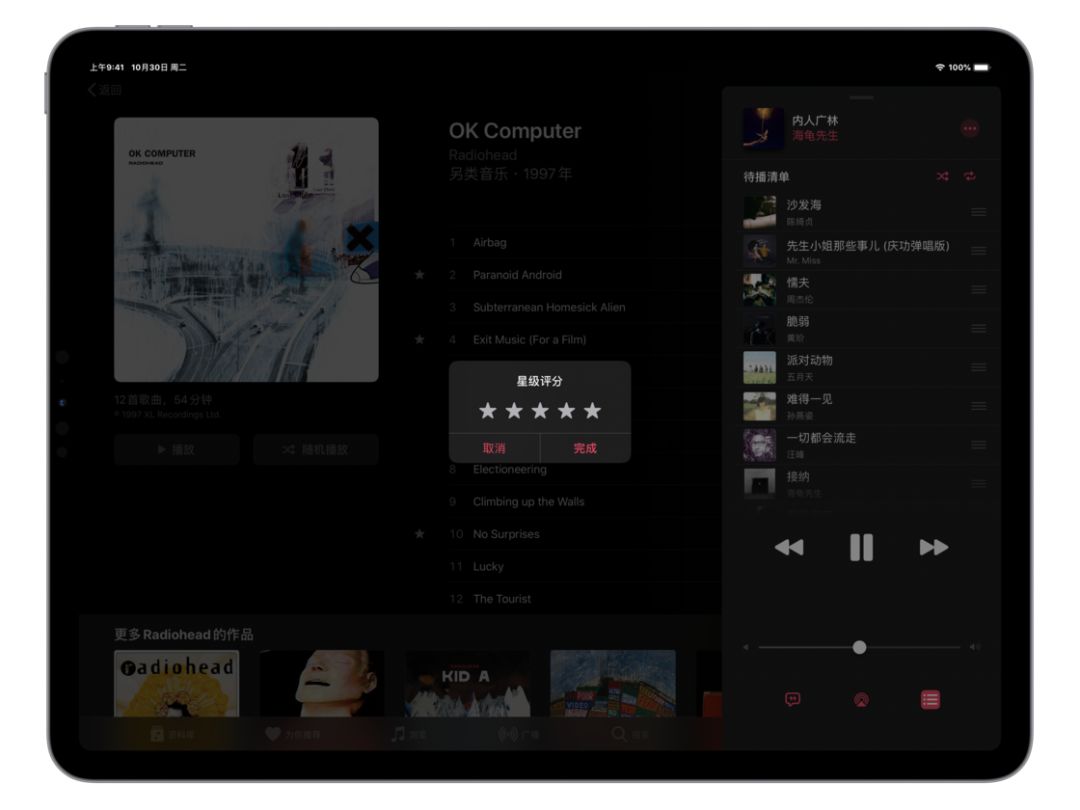Image resolution: width=1080 pixels, height=810 pixels.
Task: Toggle the Up Next queue list icon
Action: [930, 700]
